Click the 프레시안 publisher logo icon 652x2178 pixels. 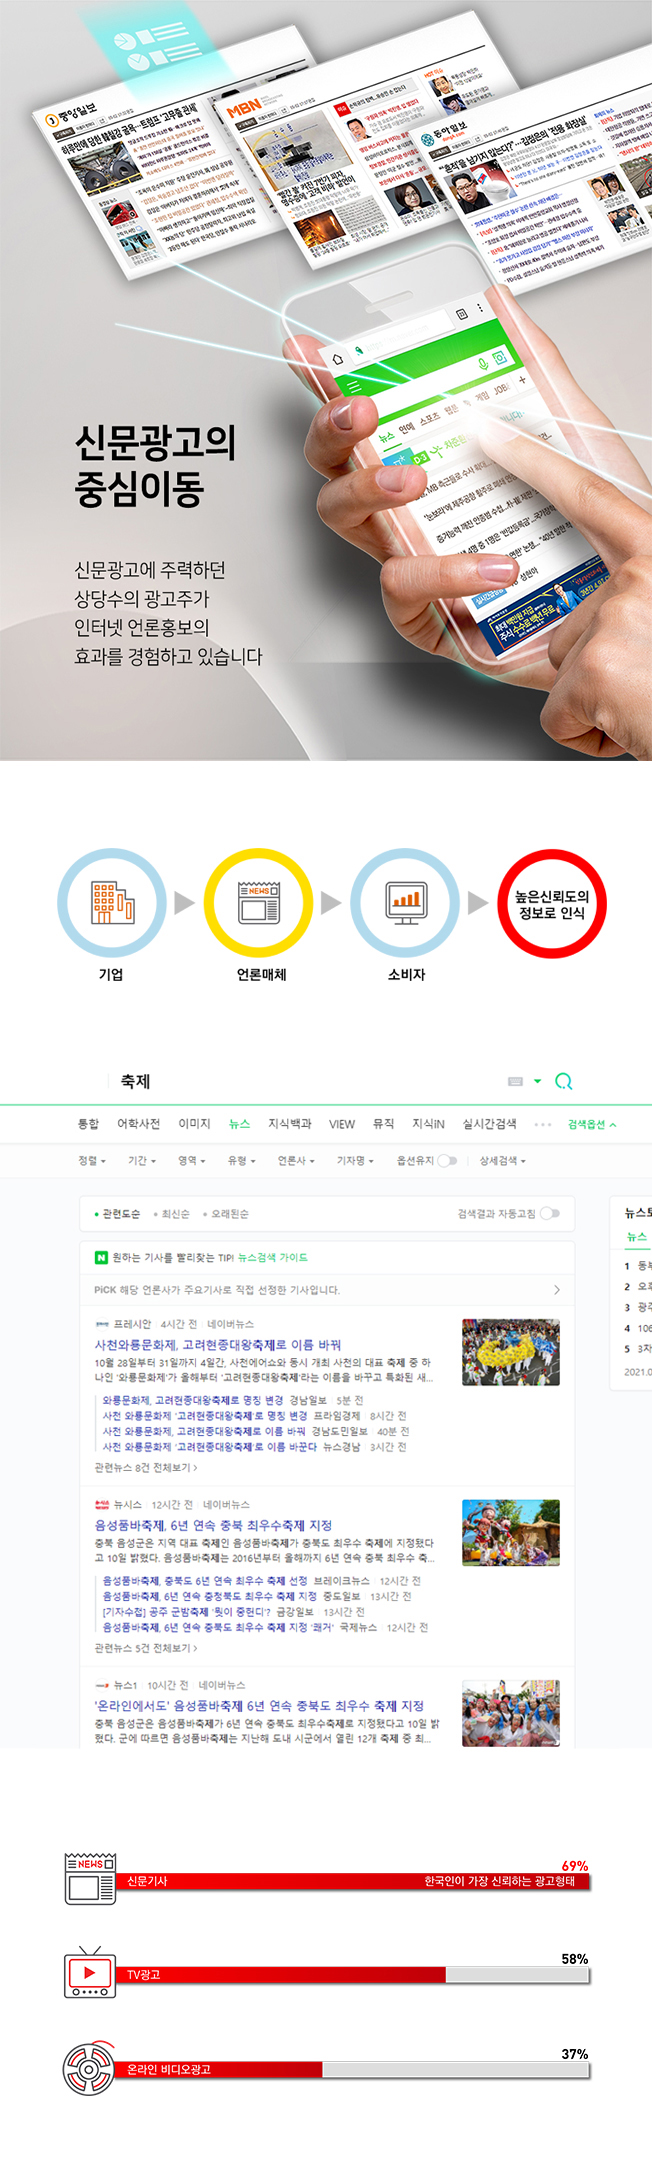pos(101,1324)
